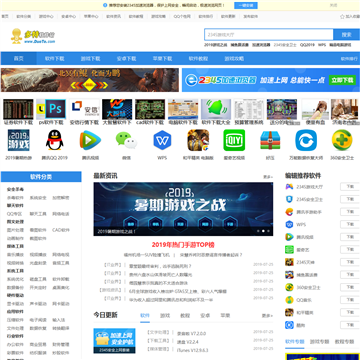Select 苹果下载 in the blue nav bar
Screen dimensions: 360x360
162,58
